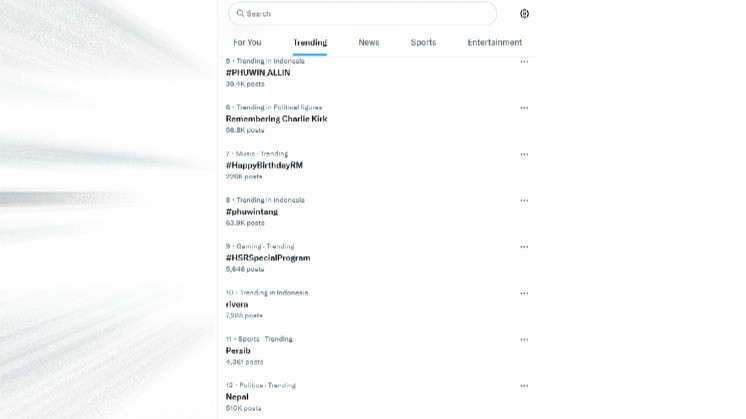Open the #HSRSpecialProgram gaming trend
The height and width of the screenshot is (419, 746).
[268, 258]
